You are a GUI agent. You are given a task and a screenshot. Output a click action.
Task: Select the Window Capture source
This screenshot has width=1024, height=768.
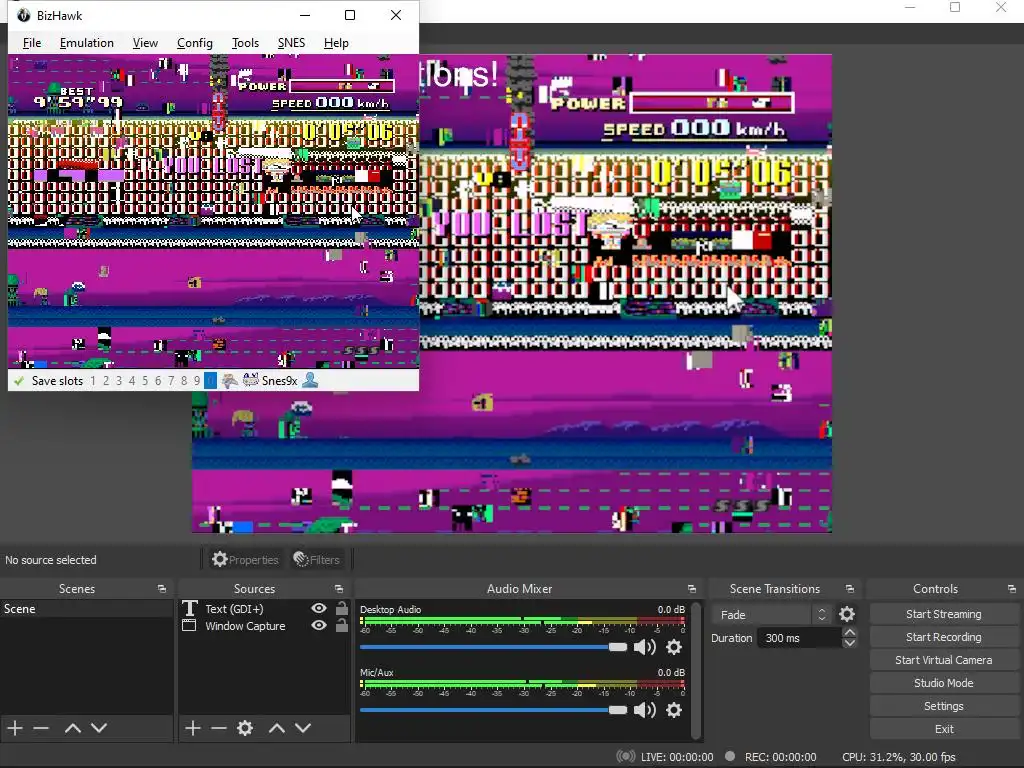click(x=245, y=626)
